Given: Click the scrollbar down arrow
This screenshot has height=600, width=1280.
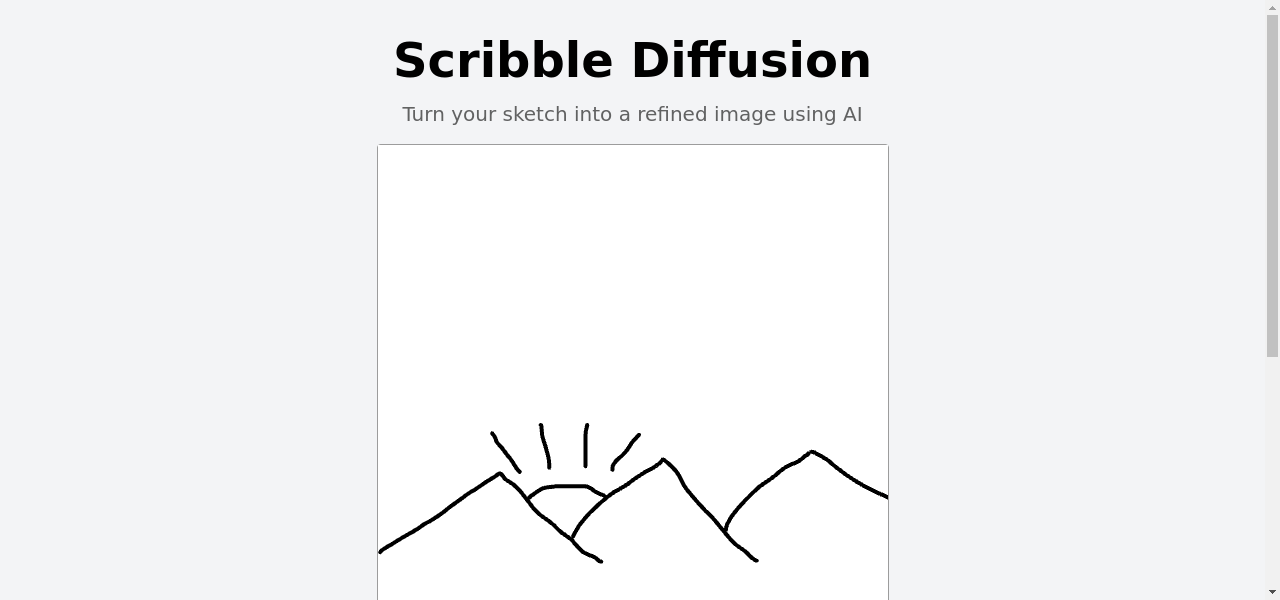Looking at the screenshot, I should coord(1272,592).
